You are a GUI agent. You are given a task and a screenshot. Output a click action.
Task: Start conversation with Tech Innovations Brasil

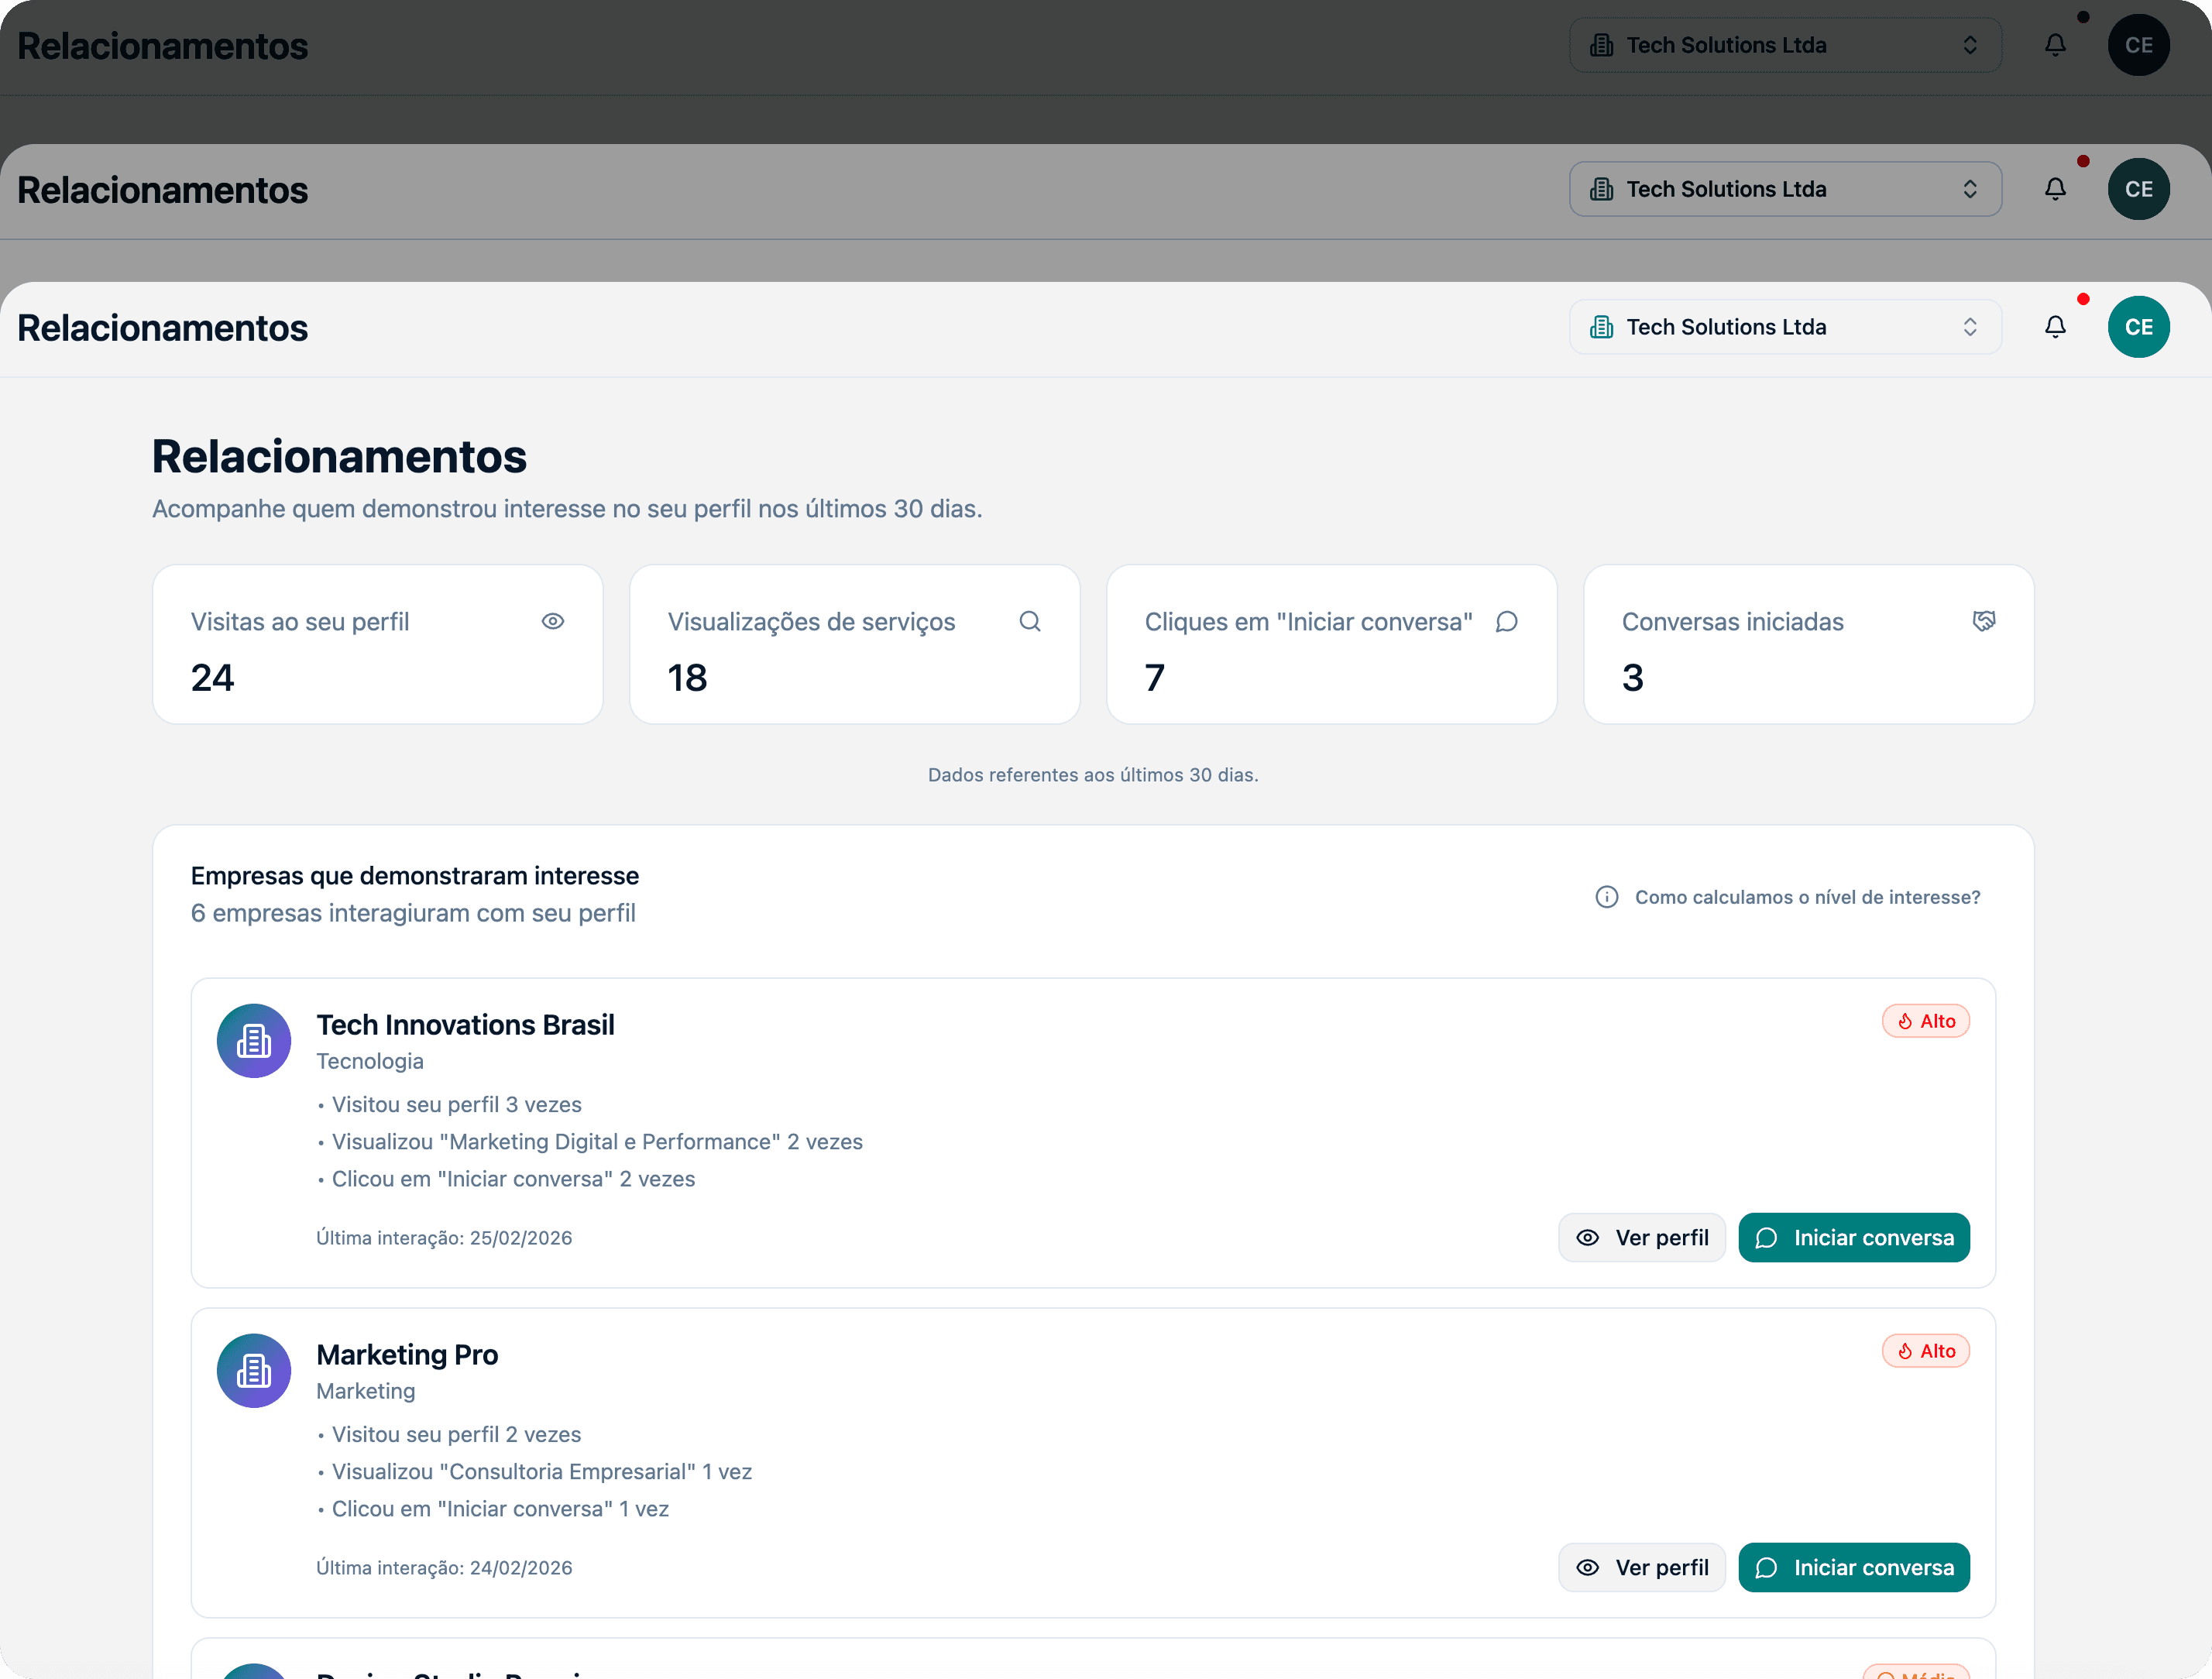(1854, 1238)
